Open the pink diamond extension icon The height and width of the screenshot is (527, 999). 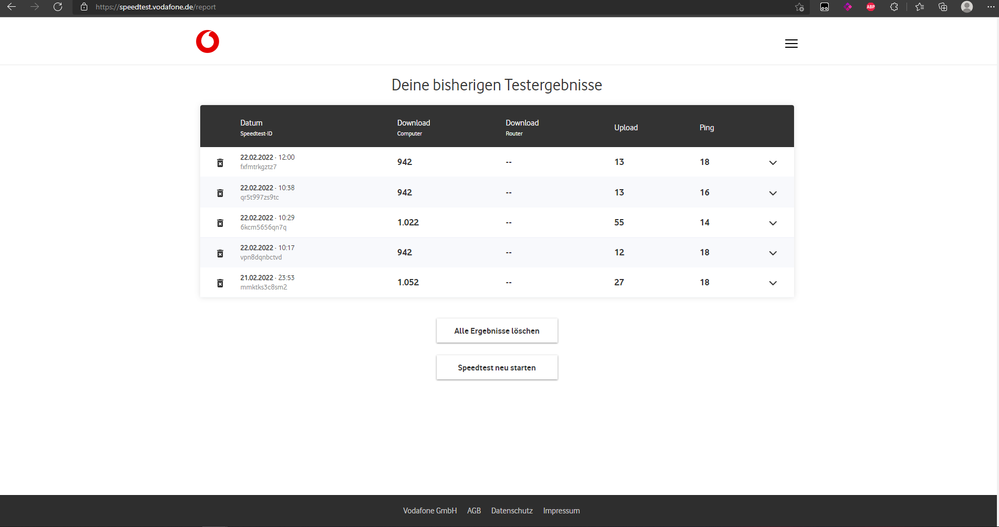coord(847,7)
